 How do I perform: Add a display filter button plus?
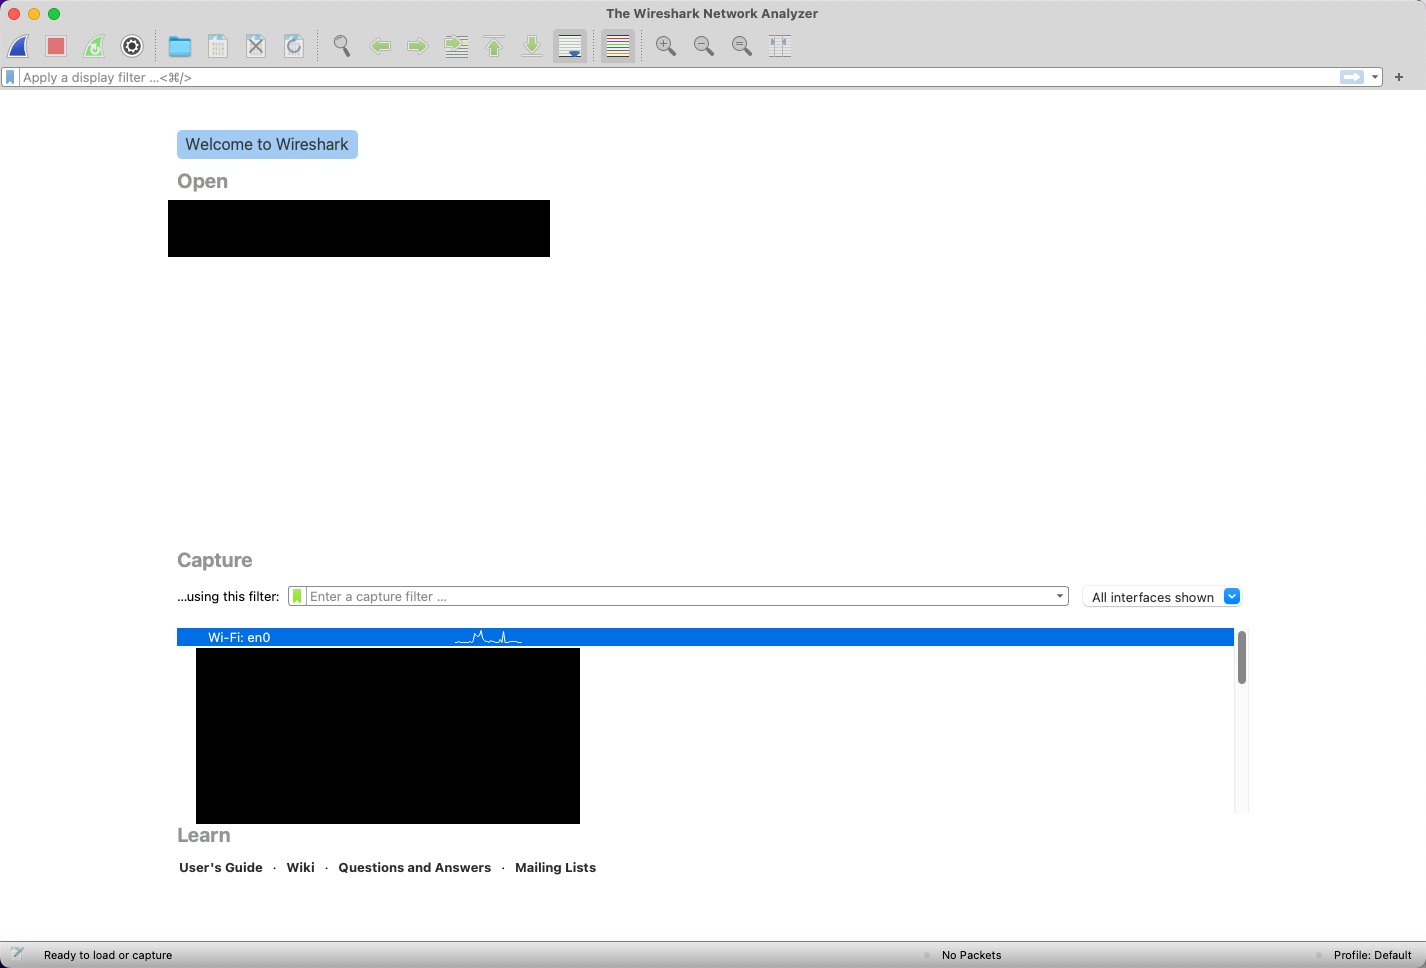(x=1399, y=77)
